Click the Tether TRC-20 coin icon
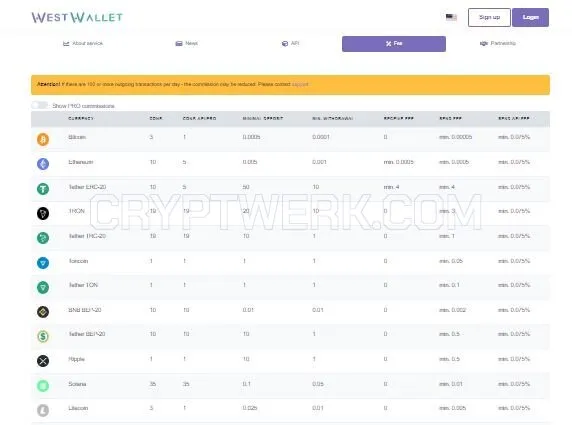Viewport: 572px width, 425px height. click(43, 238)
